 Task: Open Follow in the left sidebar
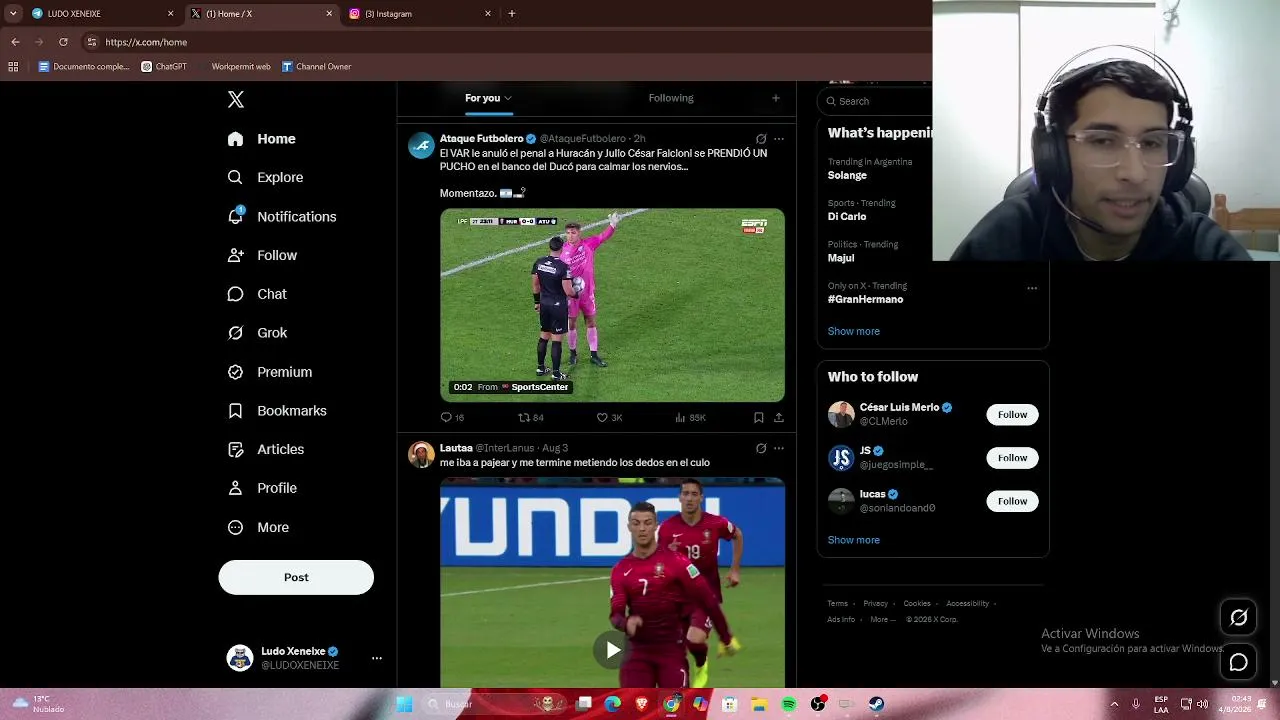pos(262,255)
